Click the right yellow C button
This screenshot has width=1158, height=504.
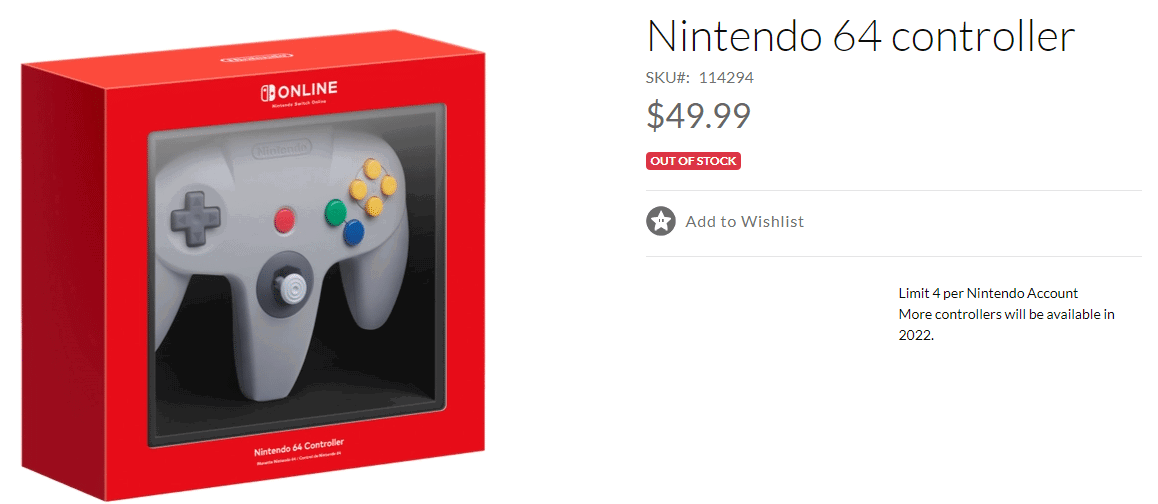389,185
